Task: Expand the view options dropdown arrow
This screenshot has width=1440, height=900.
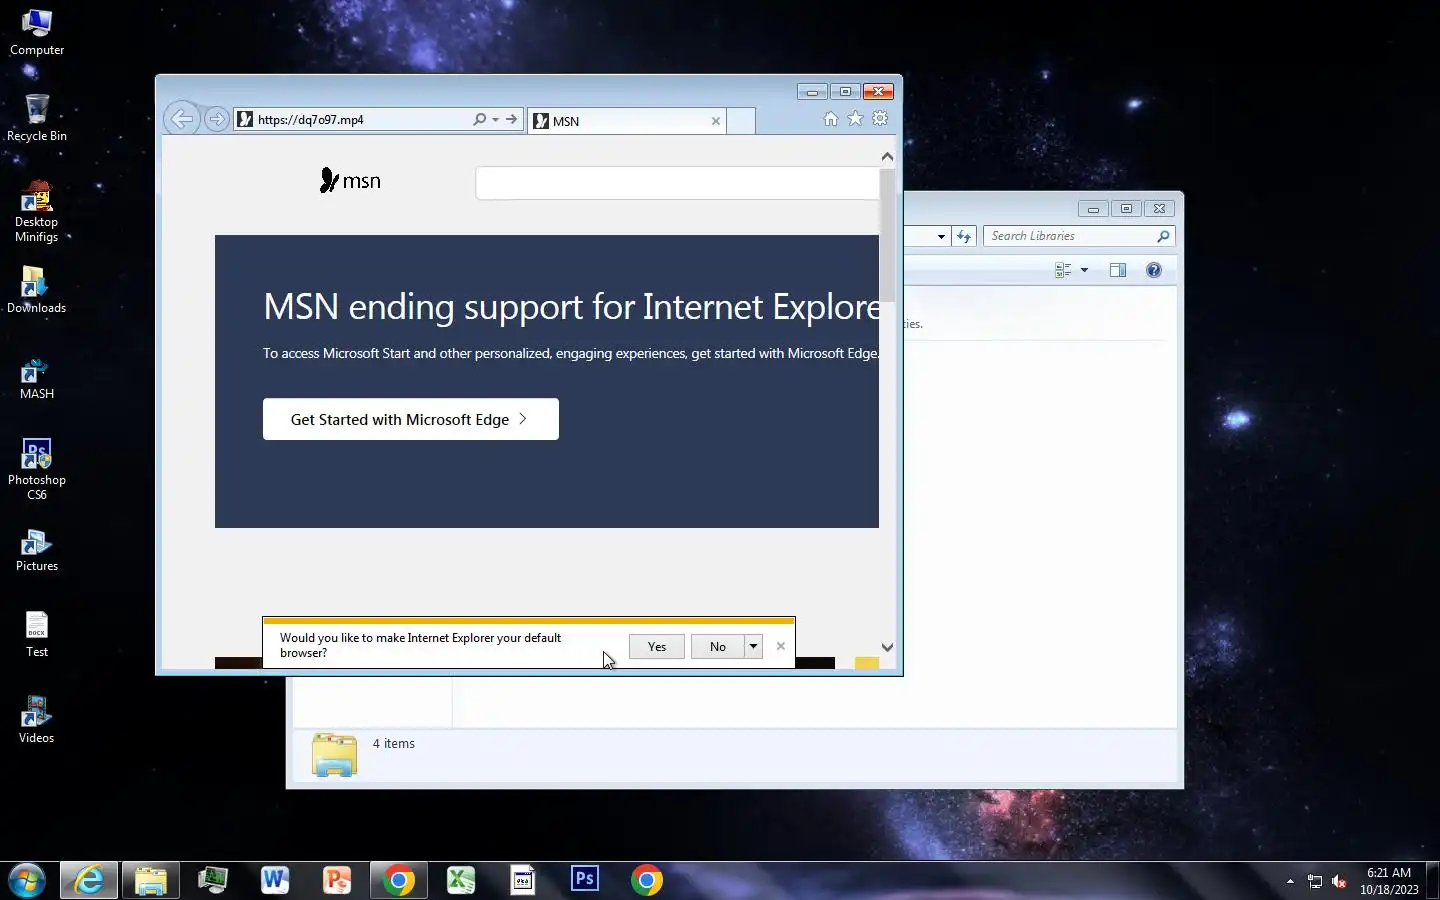Action: pyautogui.click(x=1084, y=270)
